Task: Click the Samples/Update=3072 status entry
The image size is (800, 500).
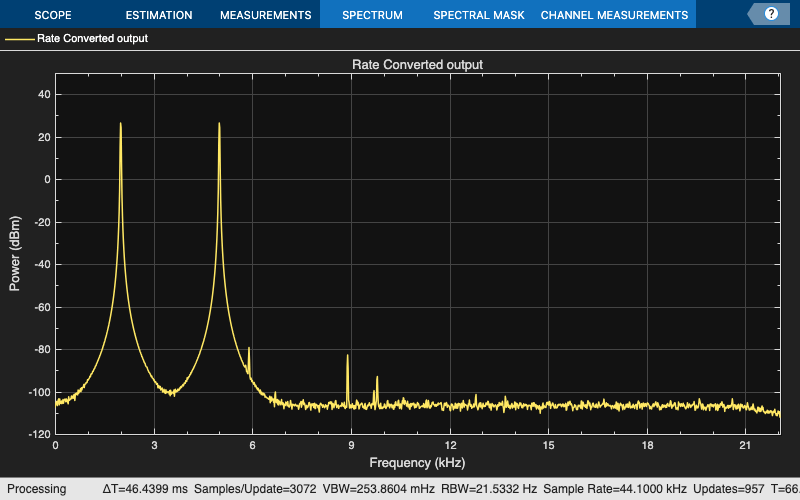Action: pos(255,489)
